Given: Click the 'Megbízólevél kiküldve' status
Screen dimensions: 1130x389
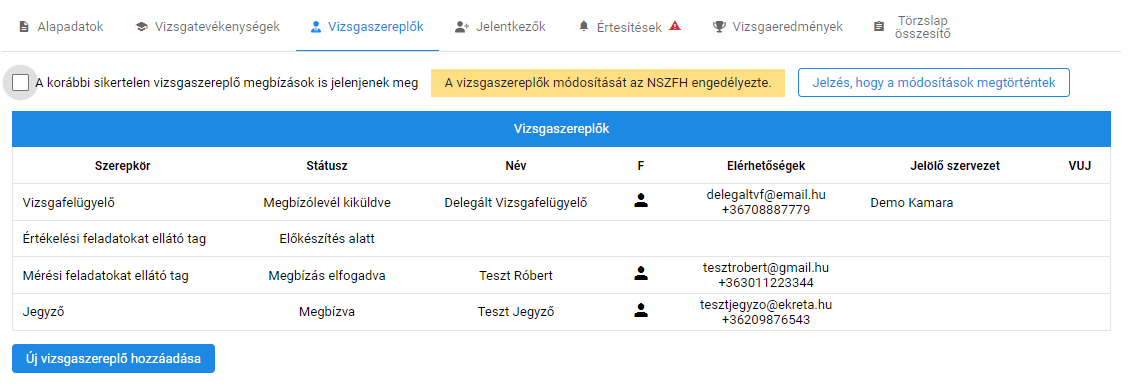Looking at the screenshot, I should point(326,202).
